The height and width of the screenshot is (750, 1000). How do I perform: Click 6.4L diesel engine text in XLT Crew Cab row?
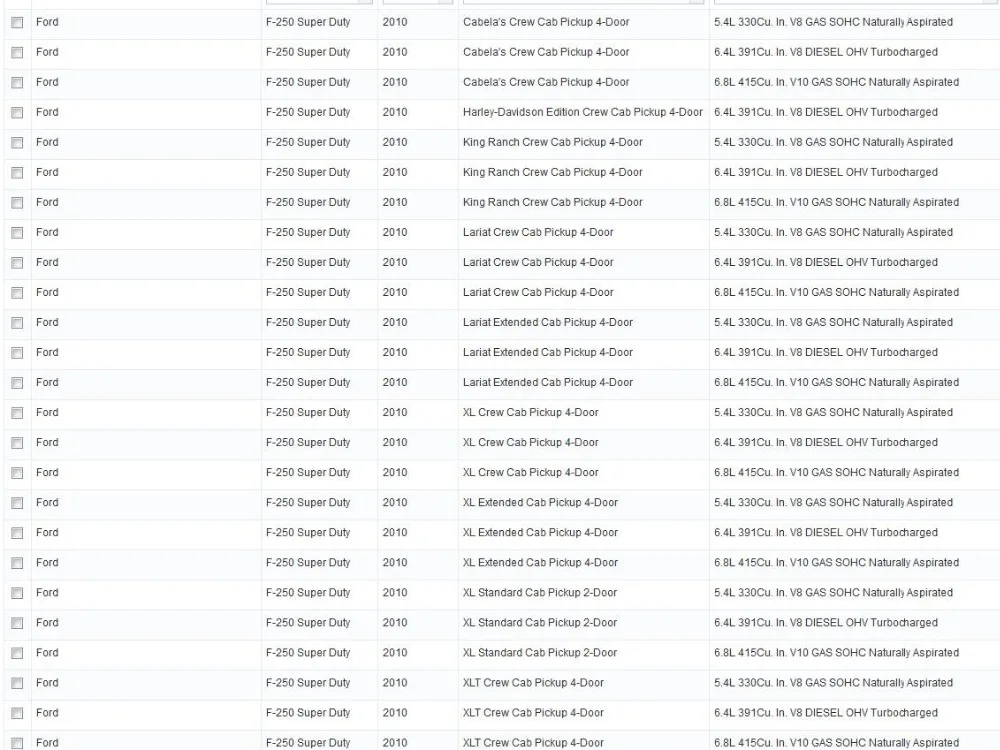826,712
